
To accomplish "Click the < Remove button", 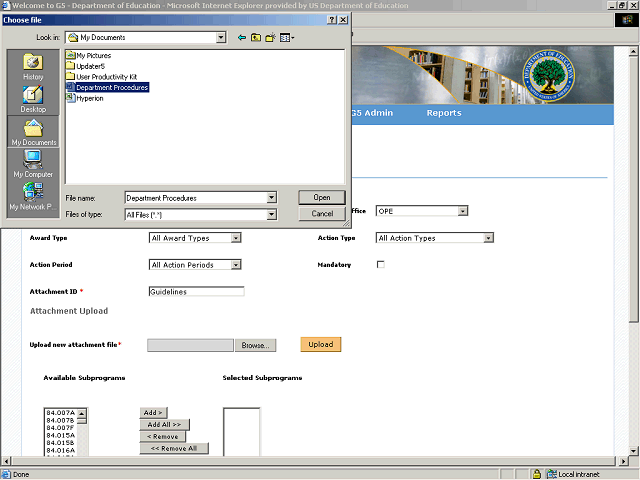I will click(x=162, y=437).
